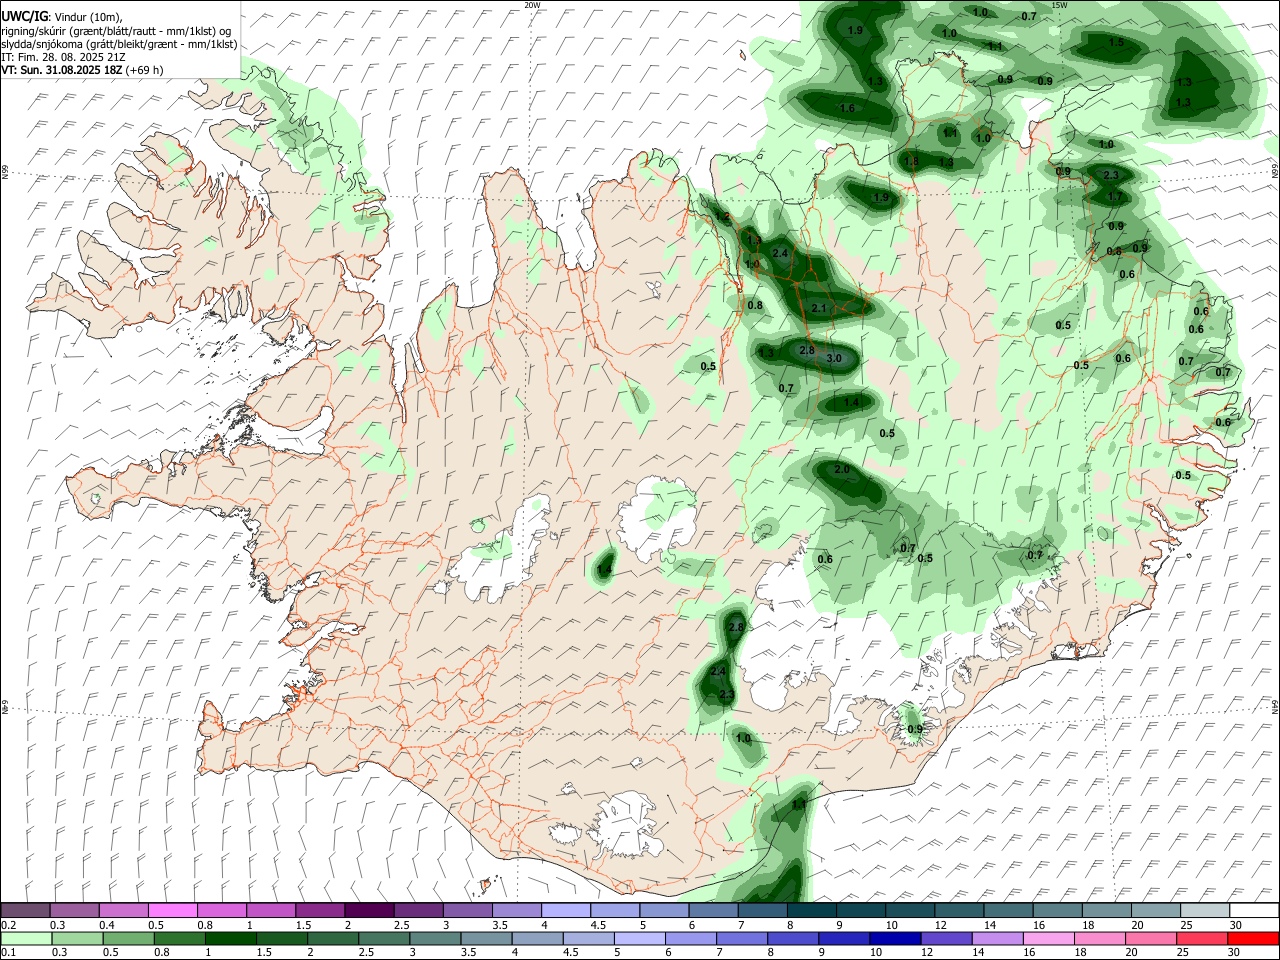Select the '2.8' value beside the 3.0 label

point(808,350)
